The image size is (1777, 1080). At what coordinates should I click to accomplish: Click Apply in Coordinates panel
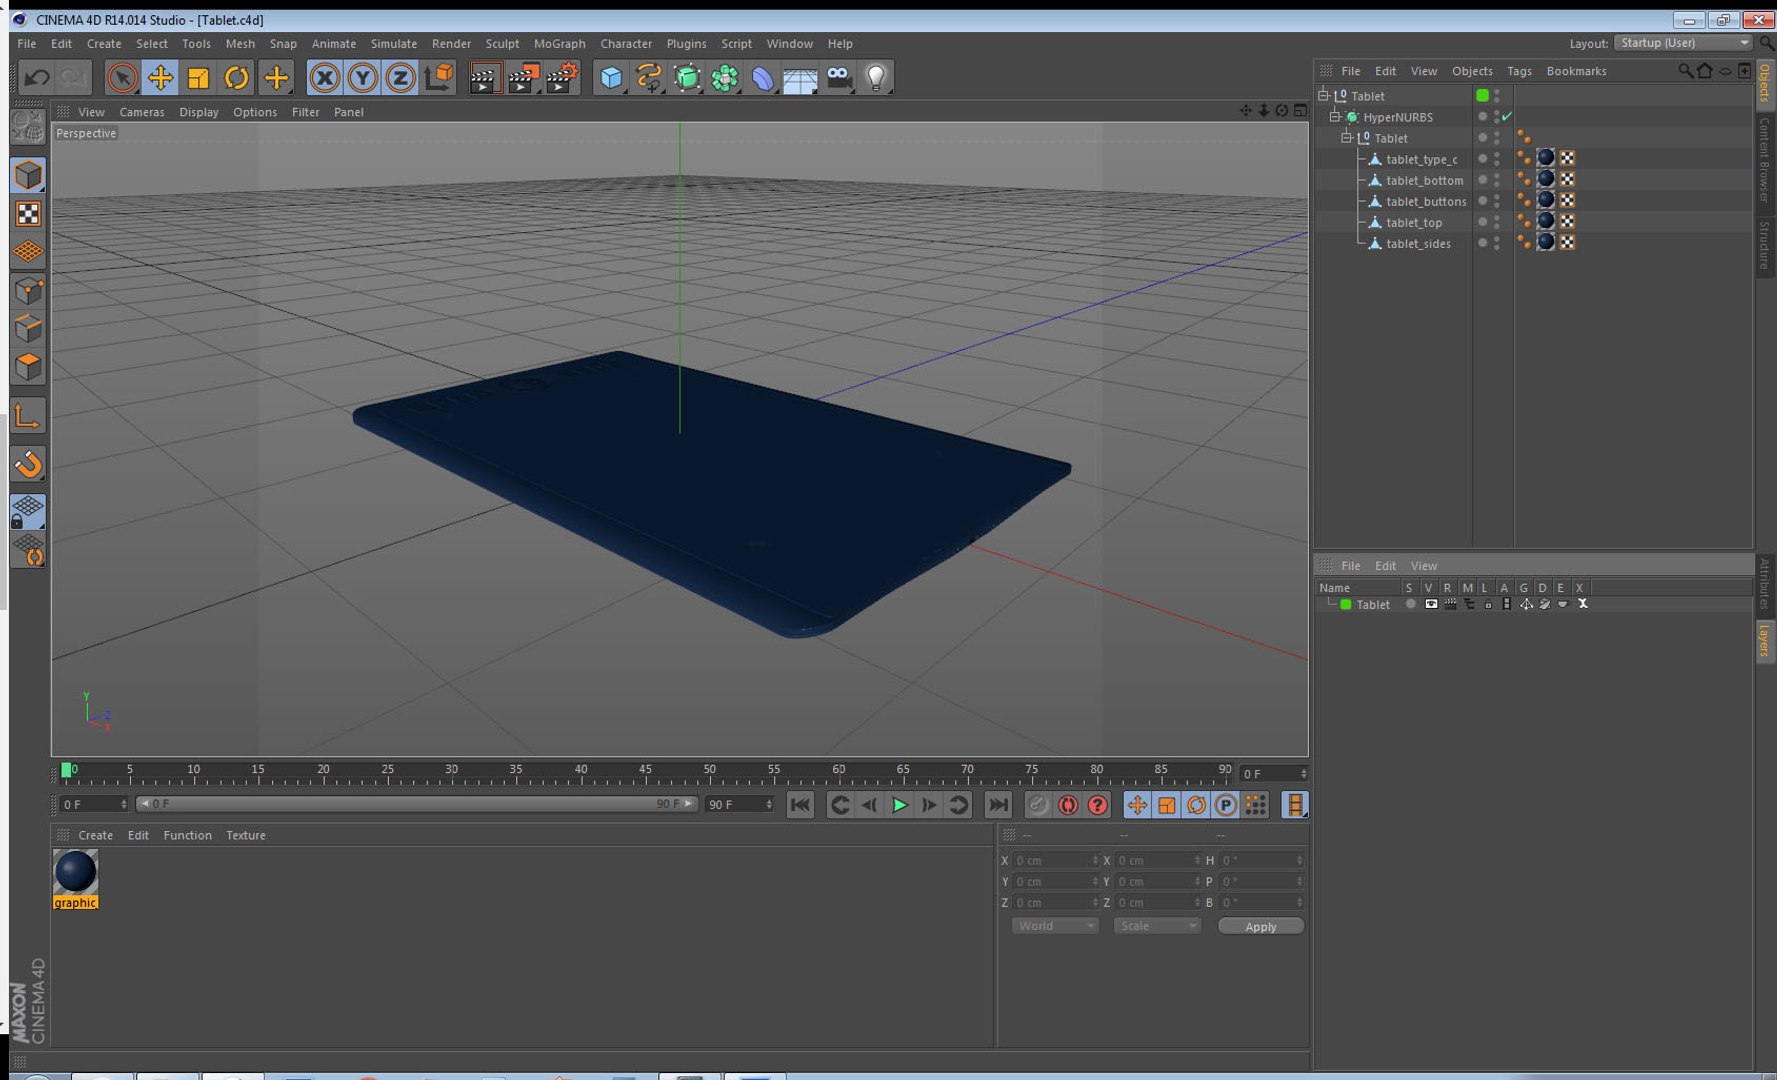pyautogui.click(x=1260, y=926)
